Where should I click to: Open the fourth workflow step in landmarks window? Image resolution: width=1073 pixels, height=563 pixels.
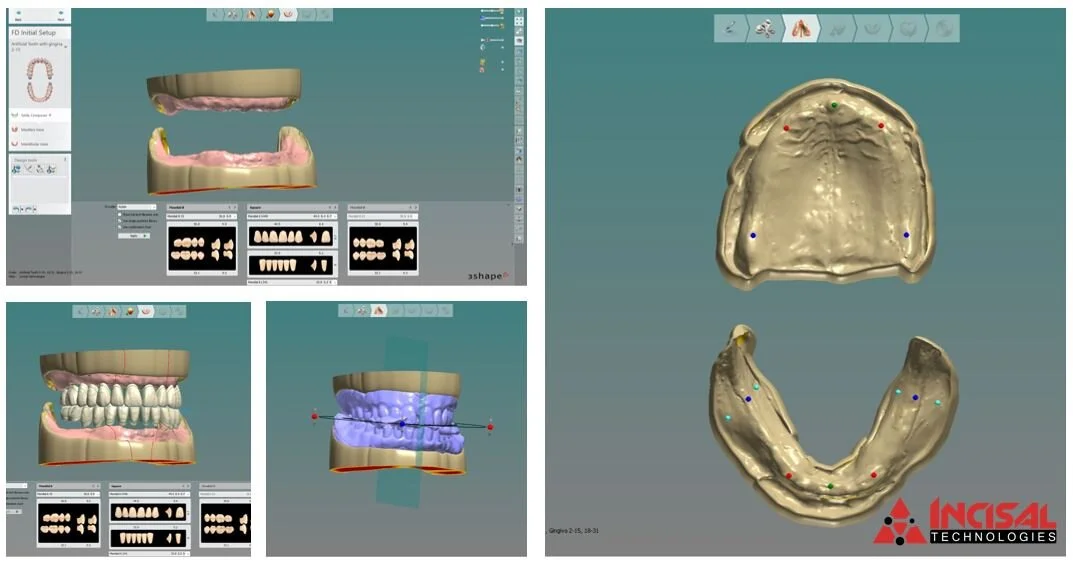point(837,28)
